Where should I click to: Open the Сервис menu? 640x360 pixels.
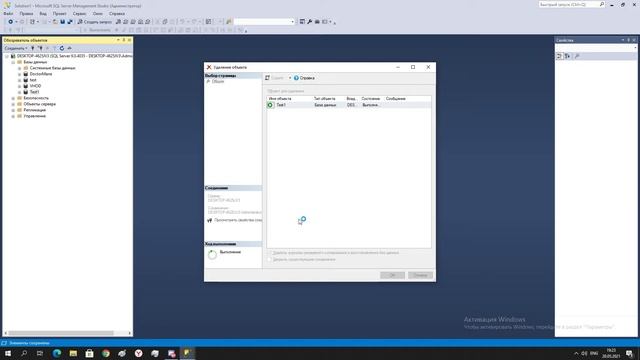79,13
